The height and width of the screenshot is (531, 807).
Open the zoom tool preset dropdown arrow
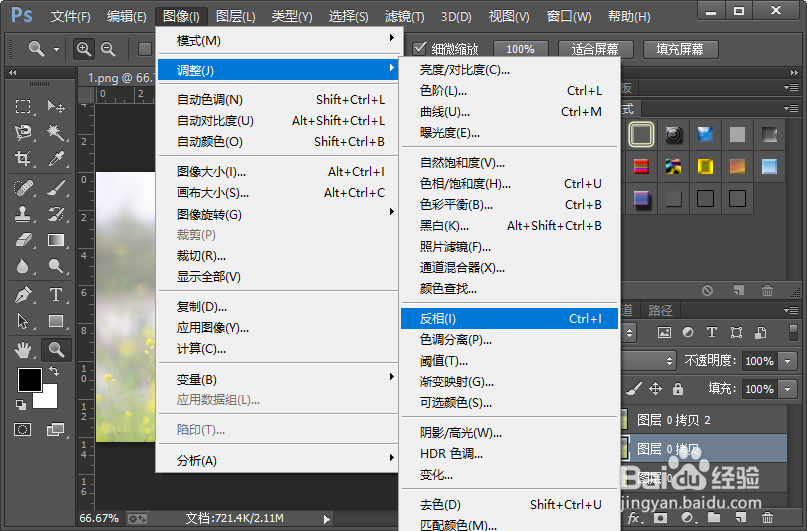point(56,49)
